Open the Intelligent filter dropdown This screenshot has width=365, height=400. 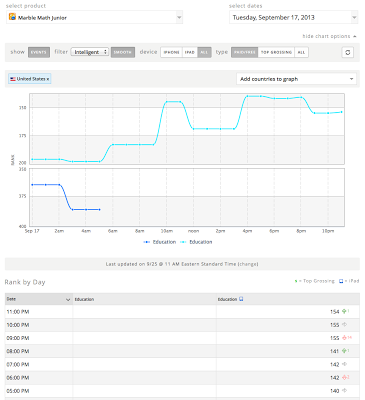click(90, 52)
